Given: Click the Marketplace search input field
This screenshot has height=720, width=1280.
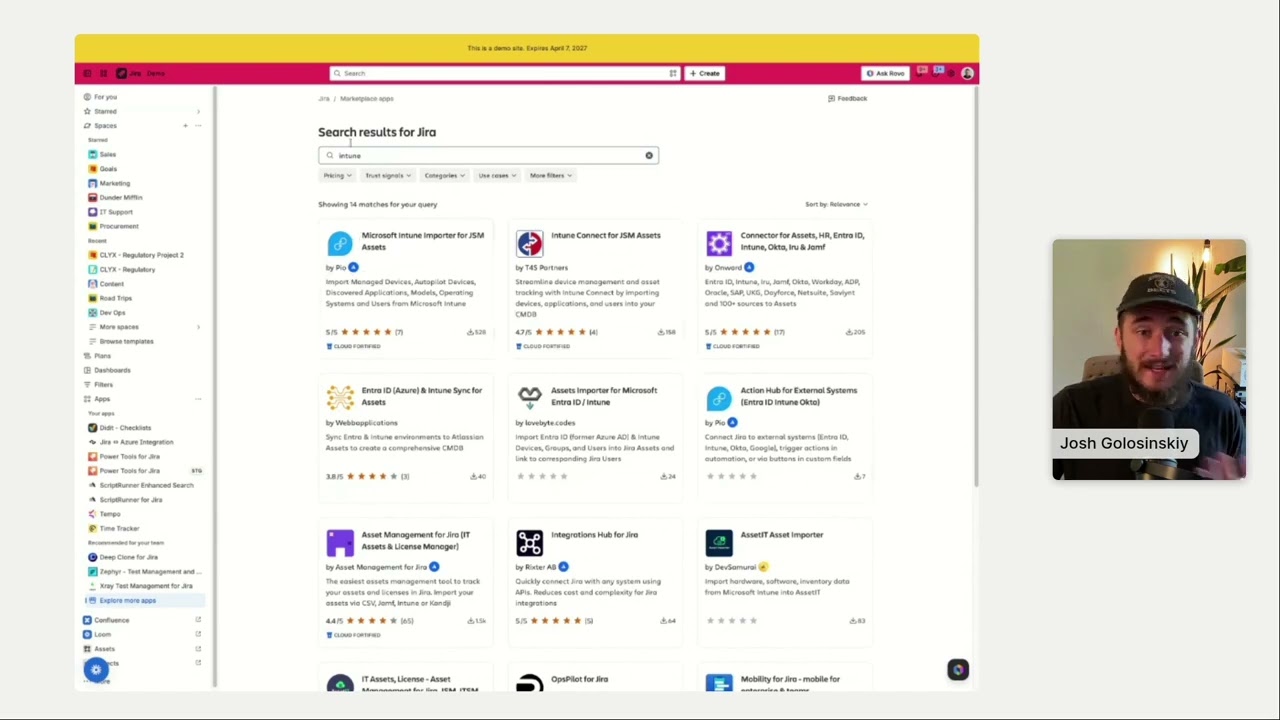Looking at the screenshot, I should [488, 155].
